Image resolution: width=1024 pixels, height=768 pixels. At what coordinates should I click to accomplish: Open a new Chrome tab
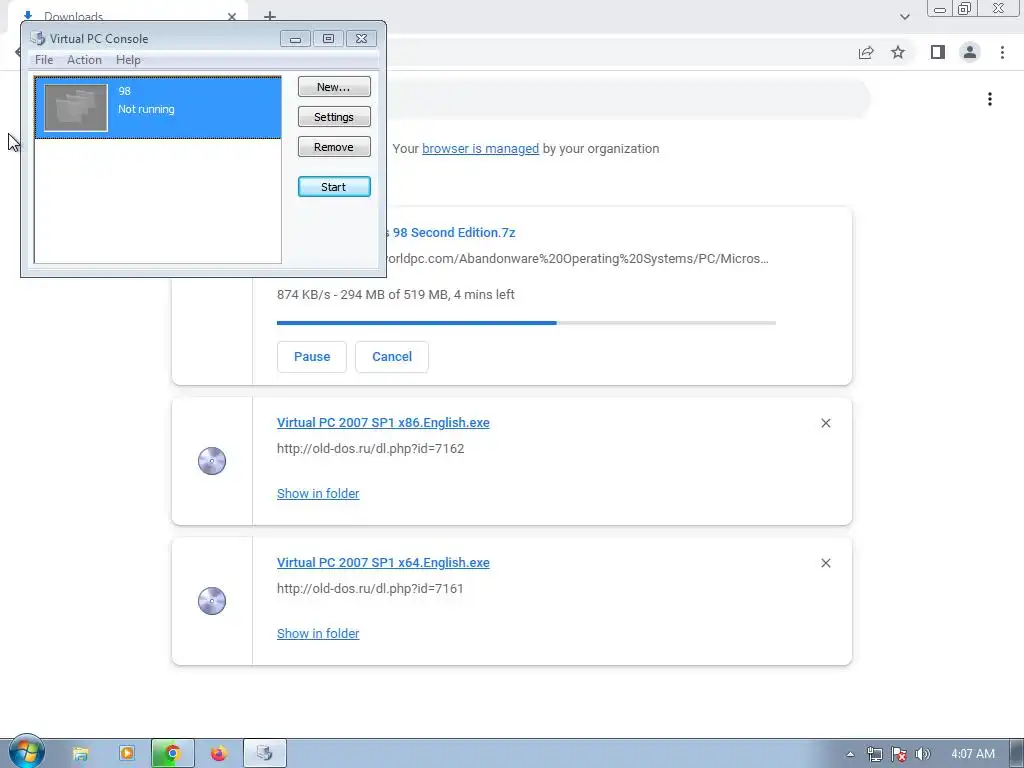click(x=270, y=16)
